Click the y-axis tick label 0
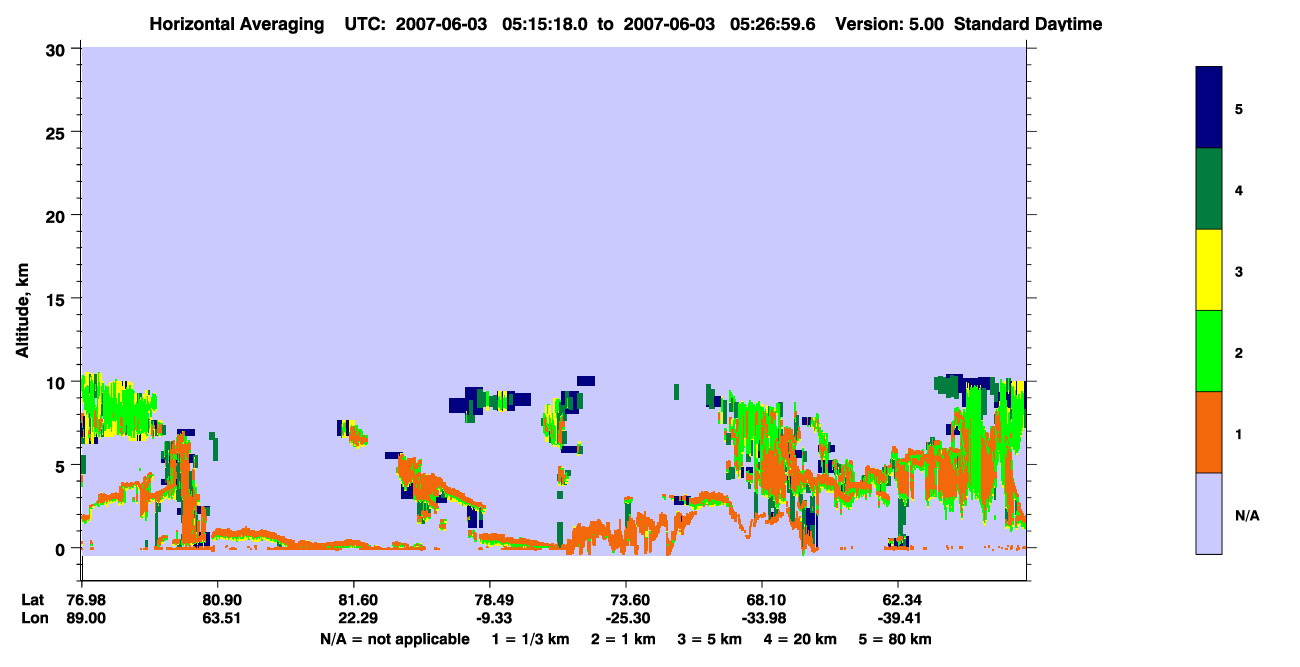The height and width of the screenshot is (667, 1300). coord(62,548)
